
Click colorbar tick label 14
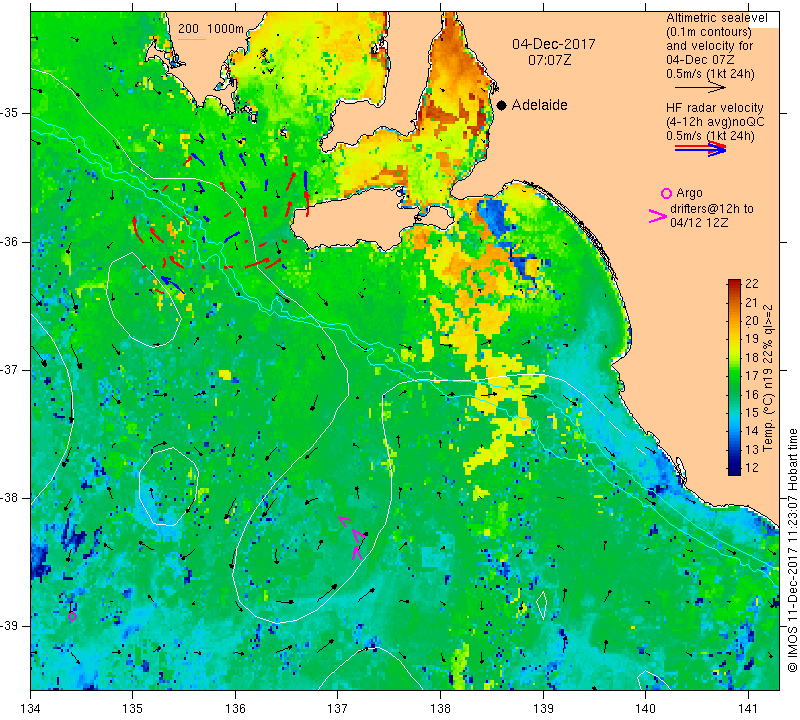[752, 431]
